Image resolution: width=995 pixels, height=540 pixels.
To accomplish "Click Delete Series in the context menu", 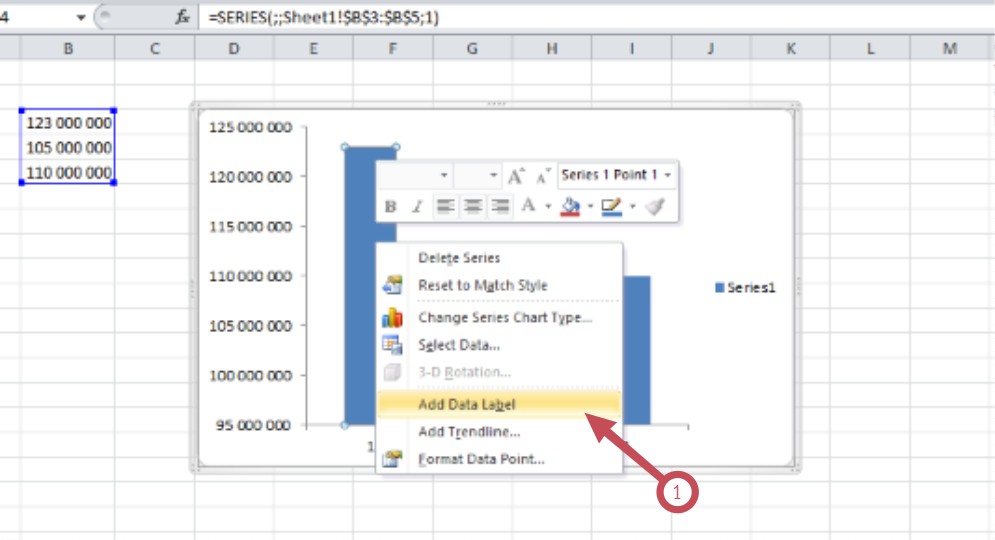I will coord(459,258).
